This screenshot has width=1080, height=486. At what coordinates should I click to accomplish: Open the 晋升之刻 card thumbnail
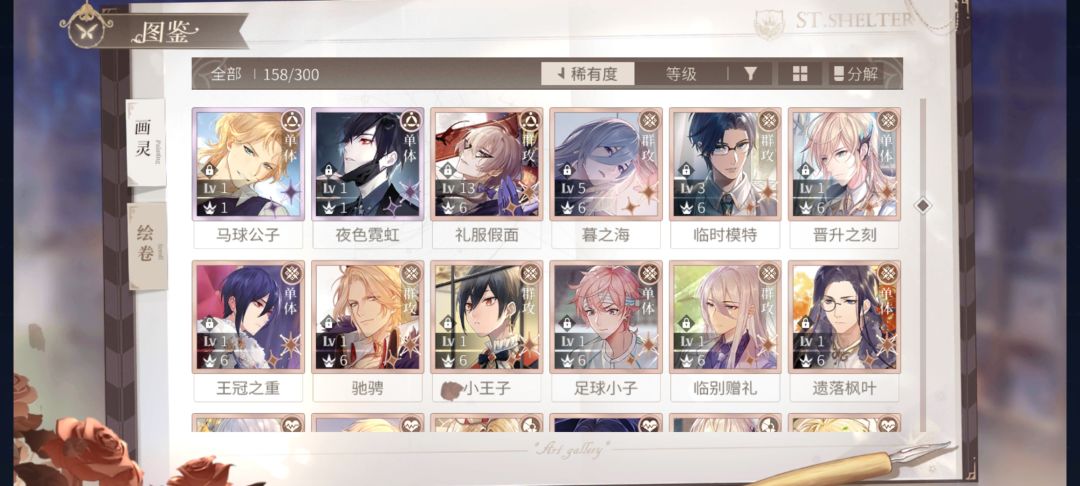tap(844, 164)
